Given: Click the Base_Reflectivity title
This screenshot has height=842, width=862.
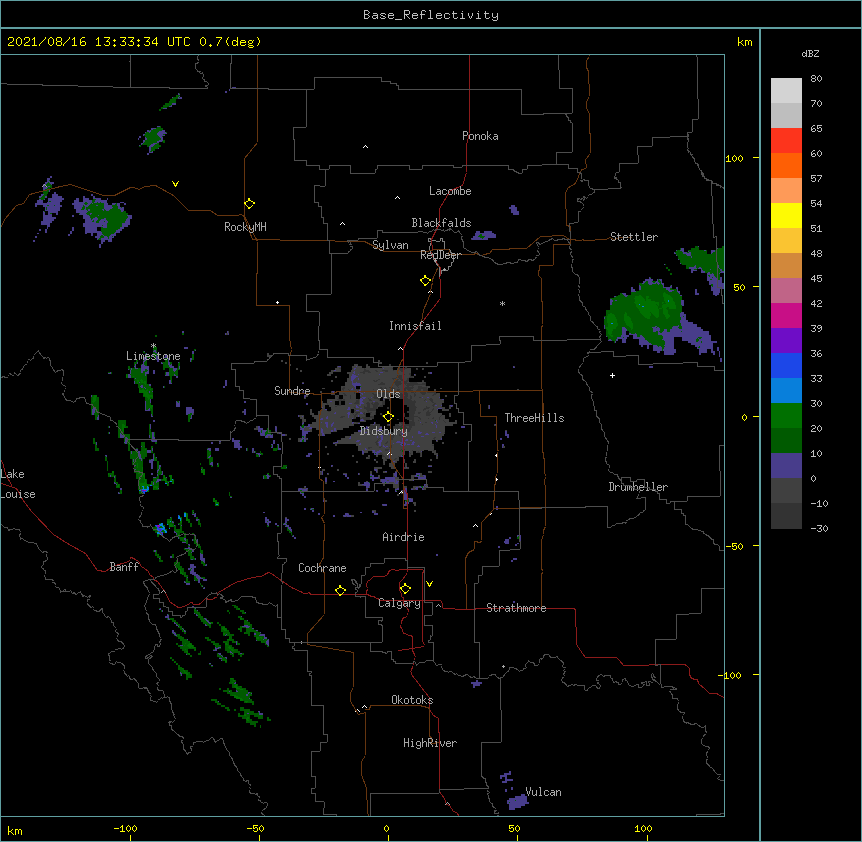Looking at the screenshot, I should click(x=431, y=15).
